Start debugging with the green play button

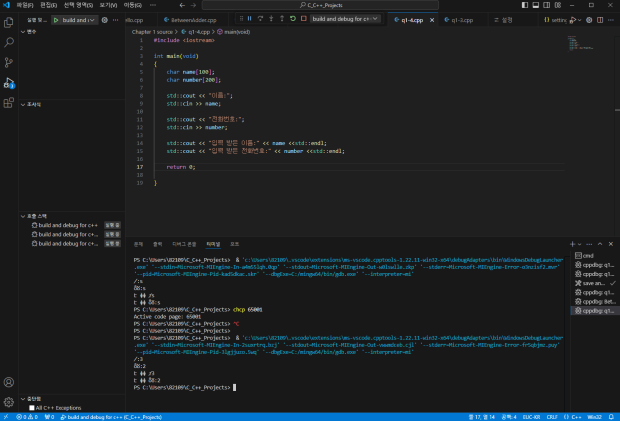pos(56,20)
